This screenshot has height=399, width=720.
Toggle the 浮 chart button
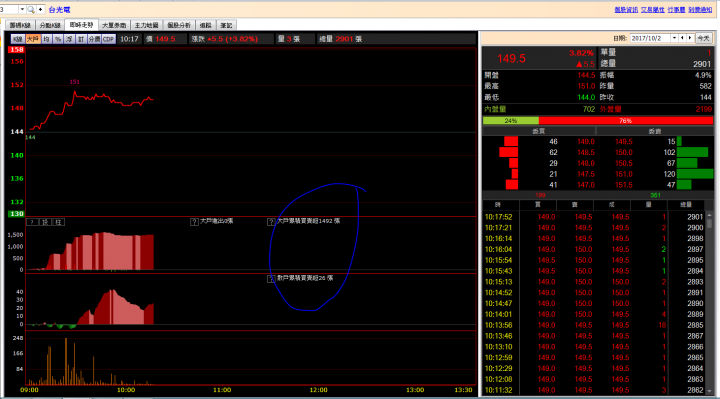(x=69, y=39)
